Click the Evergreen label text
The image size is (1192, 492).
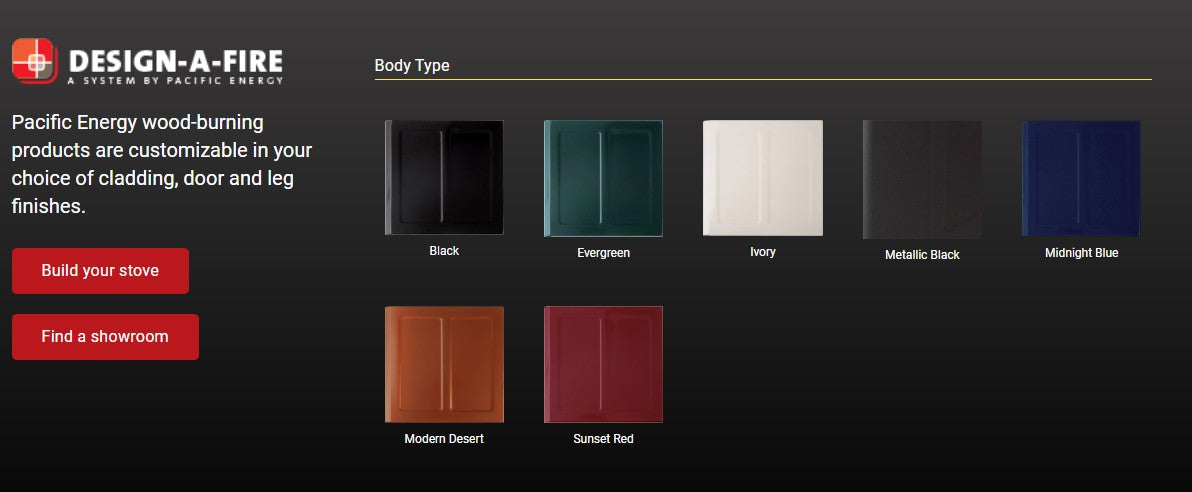point(604,253)
